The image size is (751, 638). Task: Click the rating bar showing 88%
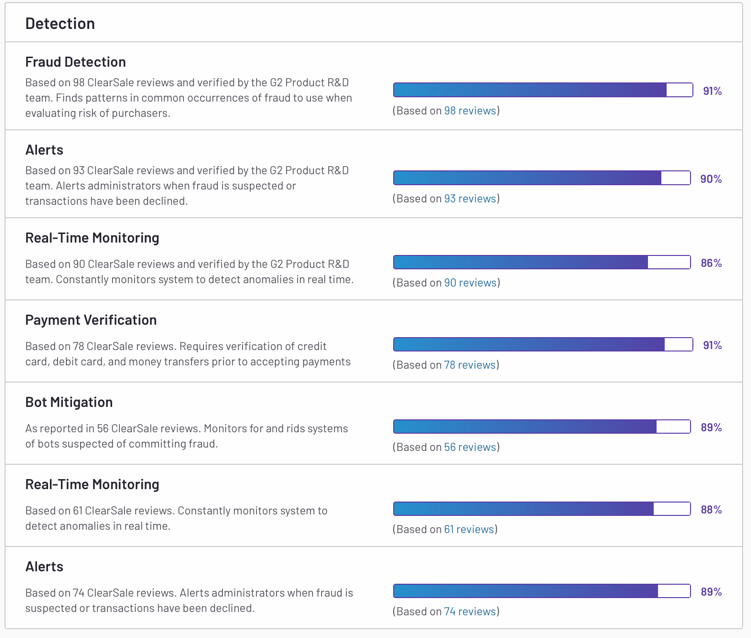coord(542,509)
